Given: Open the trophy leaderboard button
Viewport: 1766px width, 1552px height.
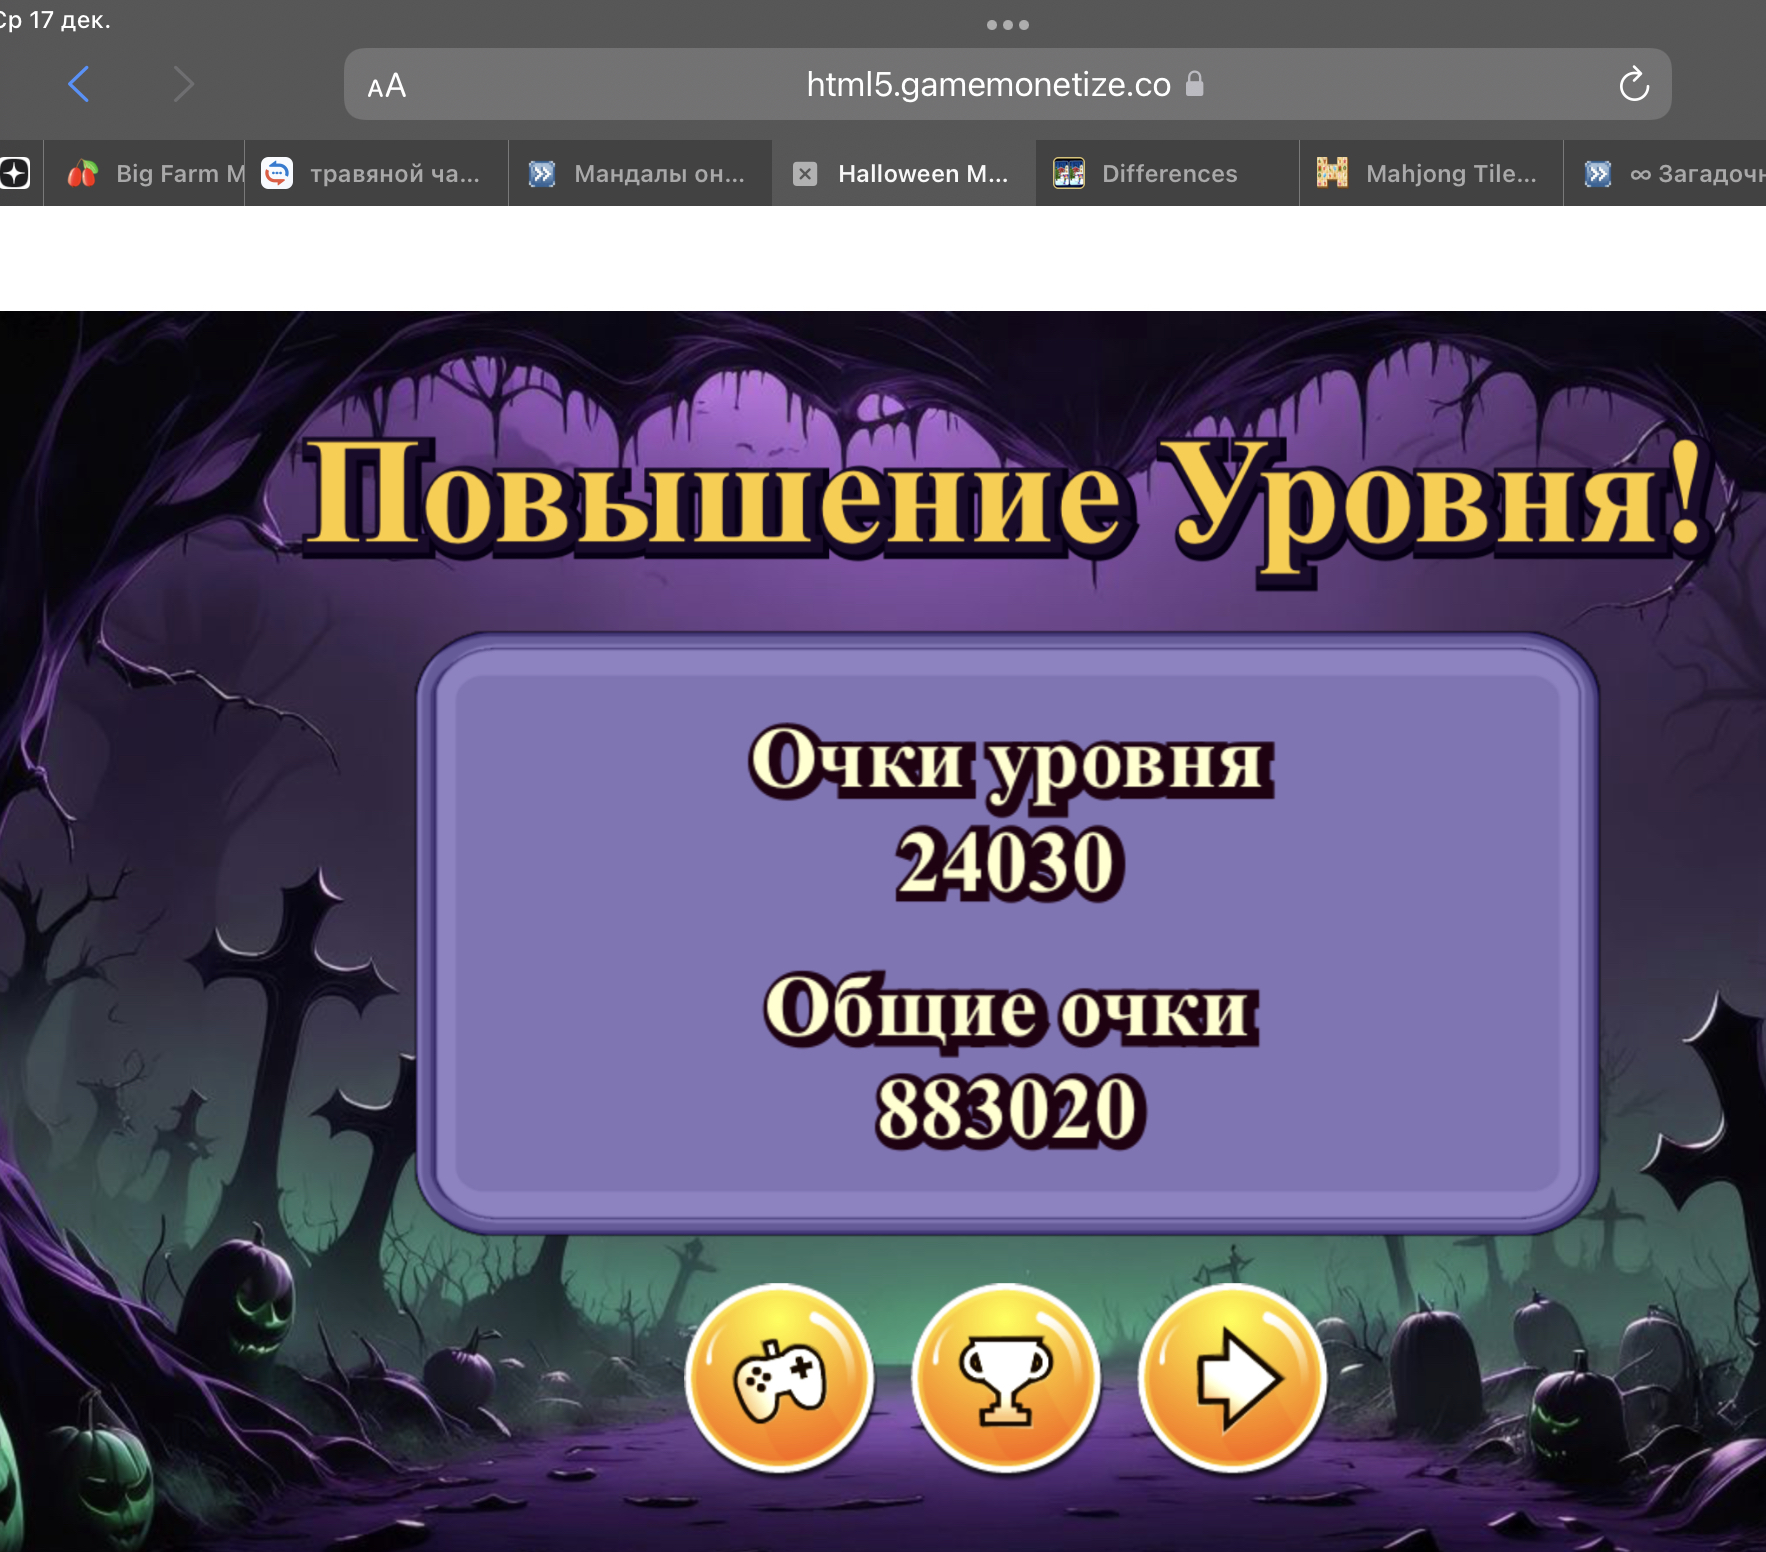Looking at the screenshot, I should click(1006, 1379).
